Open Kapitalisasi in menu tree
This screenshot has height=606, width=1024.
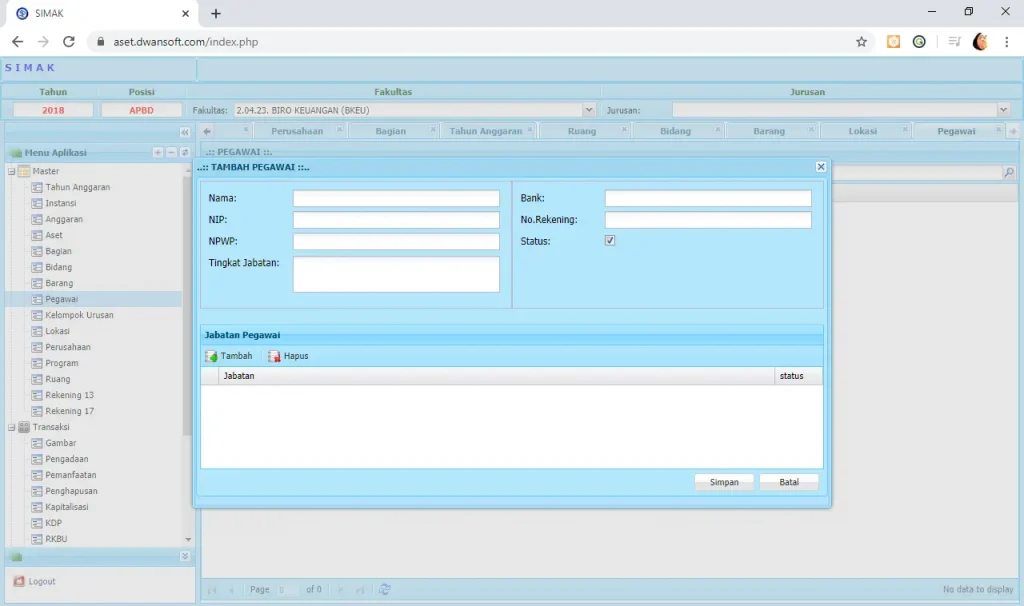pos(67,507)
